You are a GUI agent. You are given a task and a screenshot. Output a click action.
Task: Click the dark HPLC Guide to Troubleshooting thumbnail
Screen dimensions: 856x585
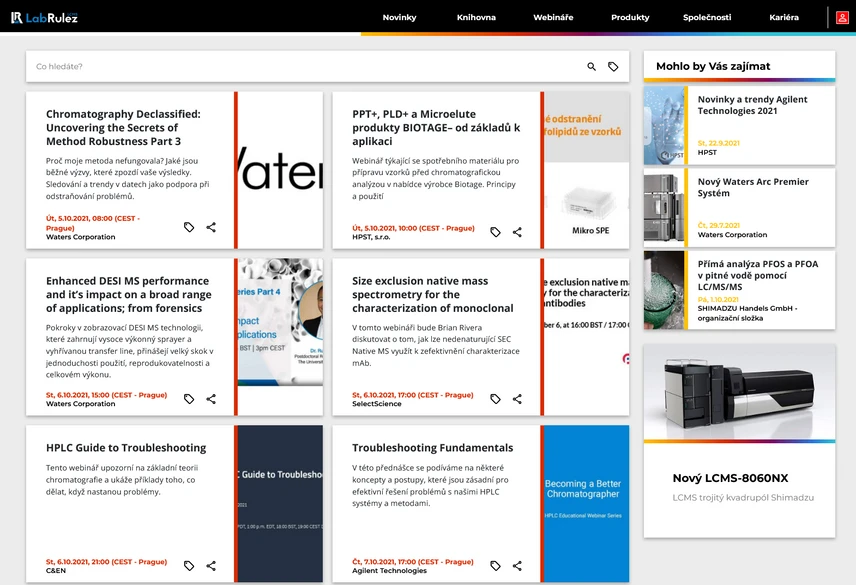tap(281, 504)
